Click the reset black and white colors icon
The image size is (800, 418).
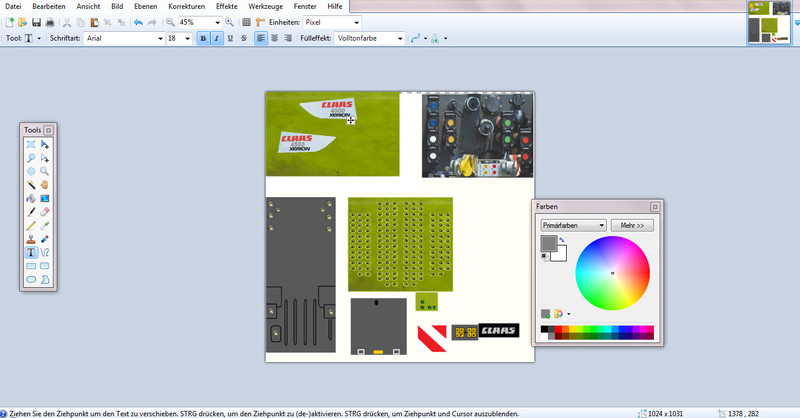(545, 257)
